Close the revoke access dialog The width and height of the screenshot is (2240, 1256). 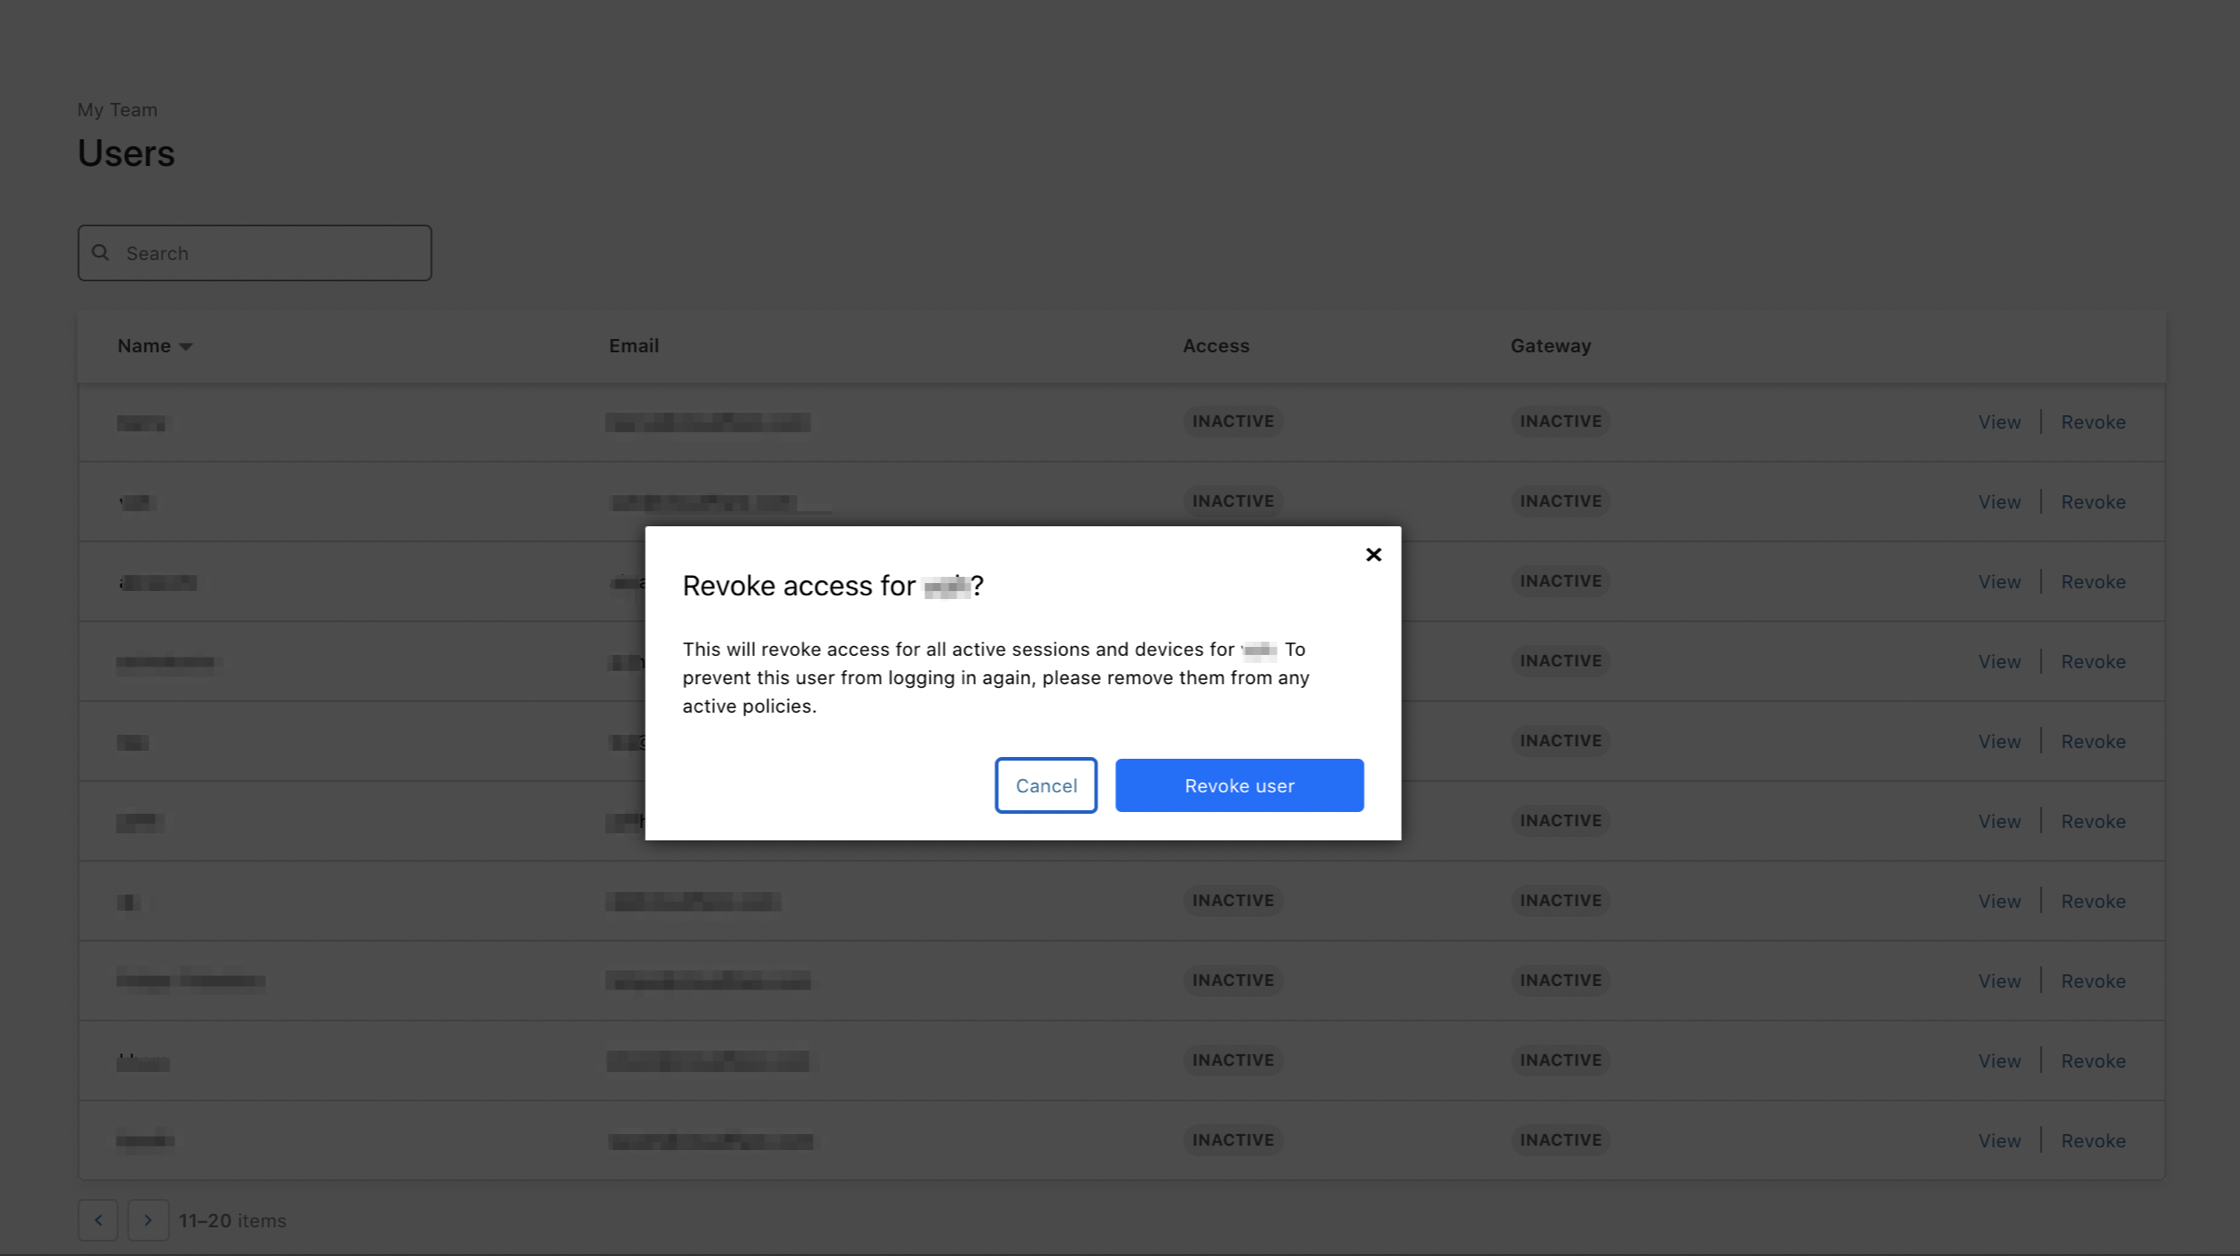(x=1369, y=554)
